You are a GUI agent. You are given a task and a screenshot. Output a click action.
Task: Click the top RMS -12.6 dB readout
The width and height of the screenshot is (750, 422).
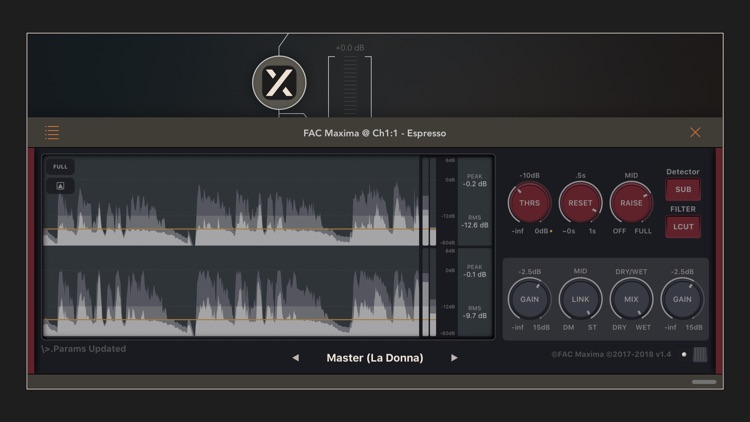pyautogui.click(x=474, y=222)
